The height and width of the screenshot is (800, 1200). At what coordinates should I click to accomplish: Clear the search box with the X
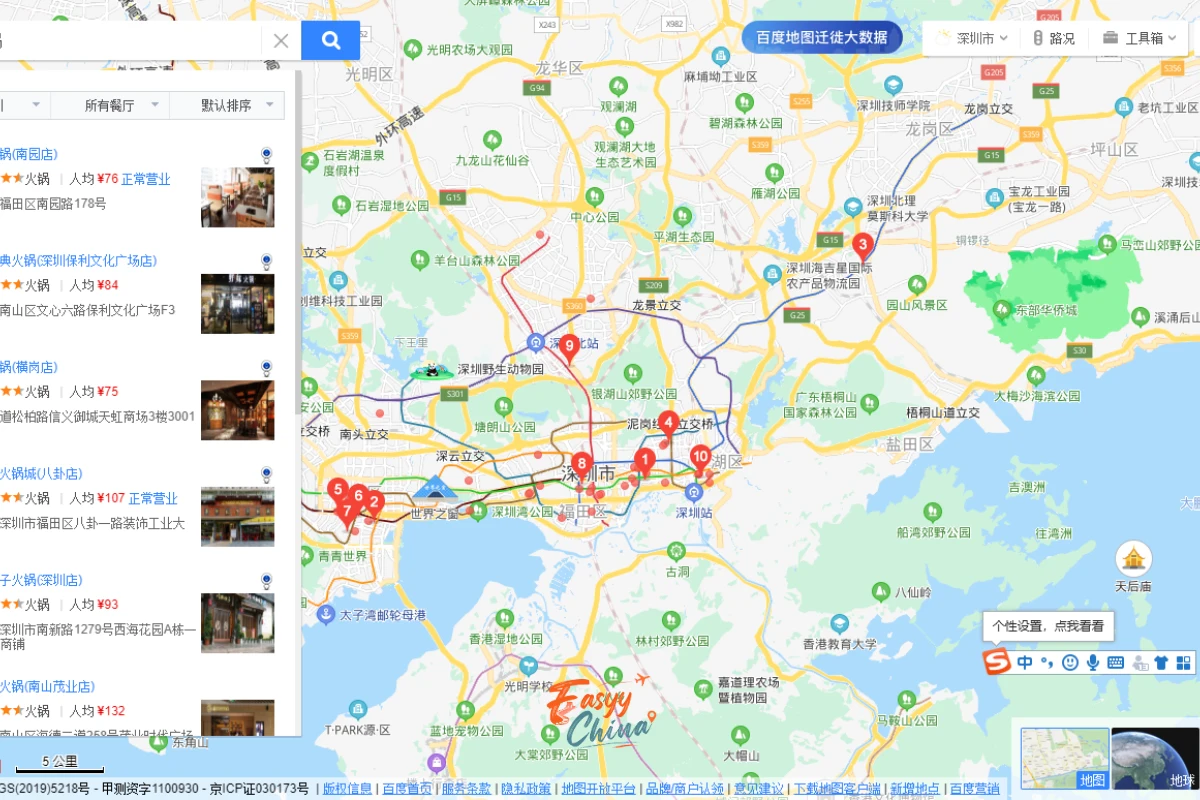(281, 41)
